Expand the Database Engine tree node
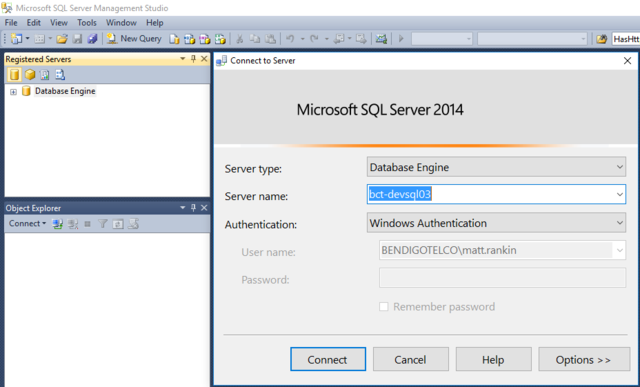This screenshot has width=640, height=387. [x=13, y=91]
